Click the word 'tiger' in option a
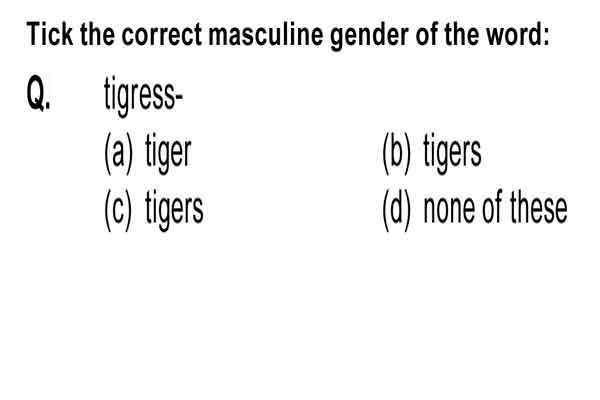This screenshot has height=400, width=600. pos(168,153)
